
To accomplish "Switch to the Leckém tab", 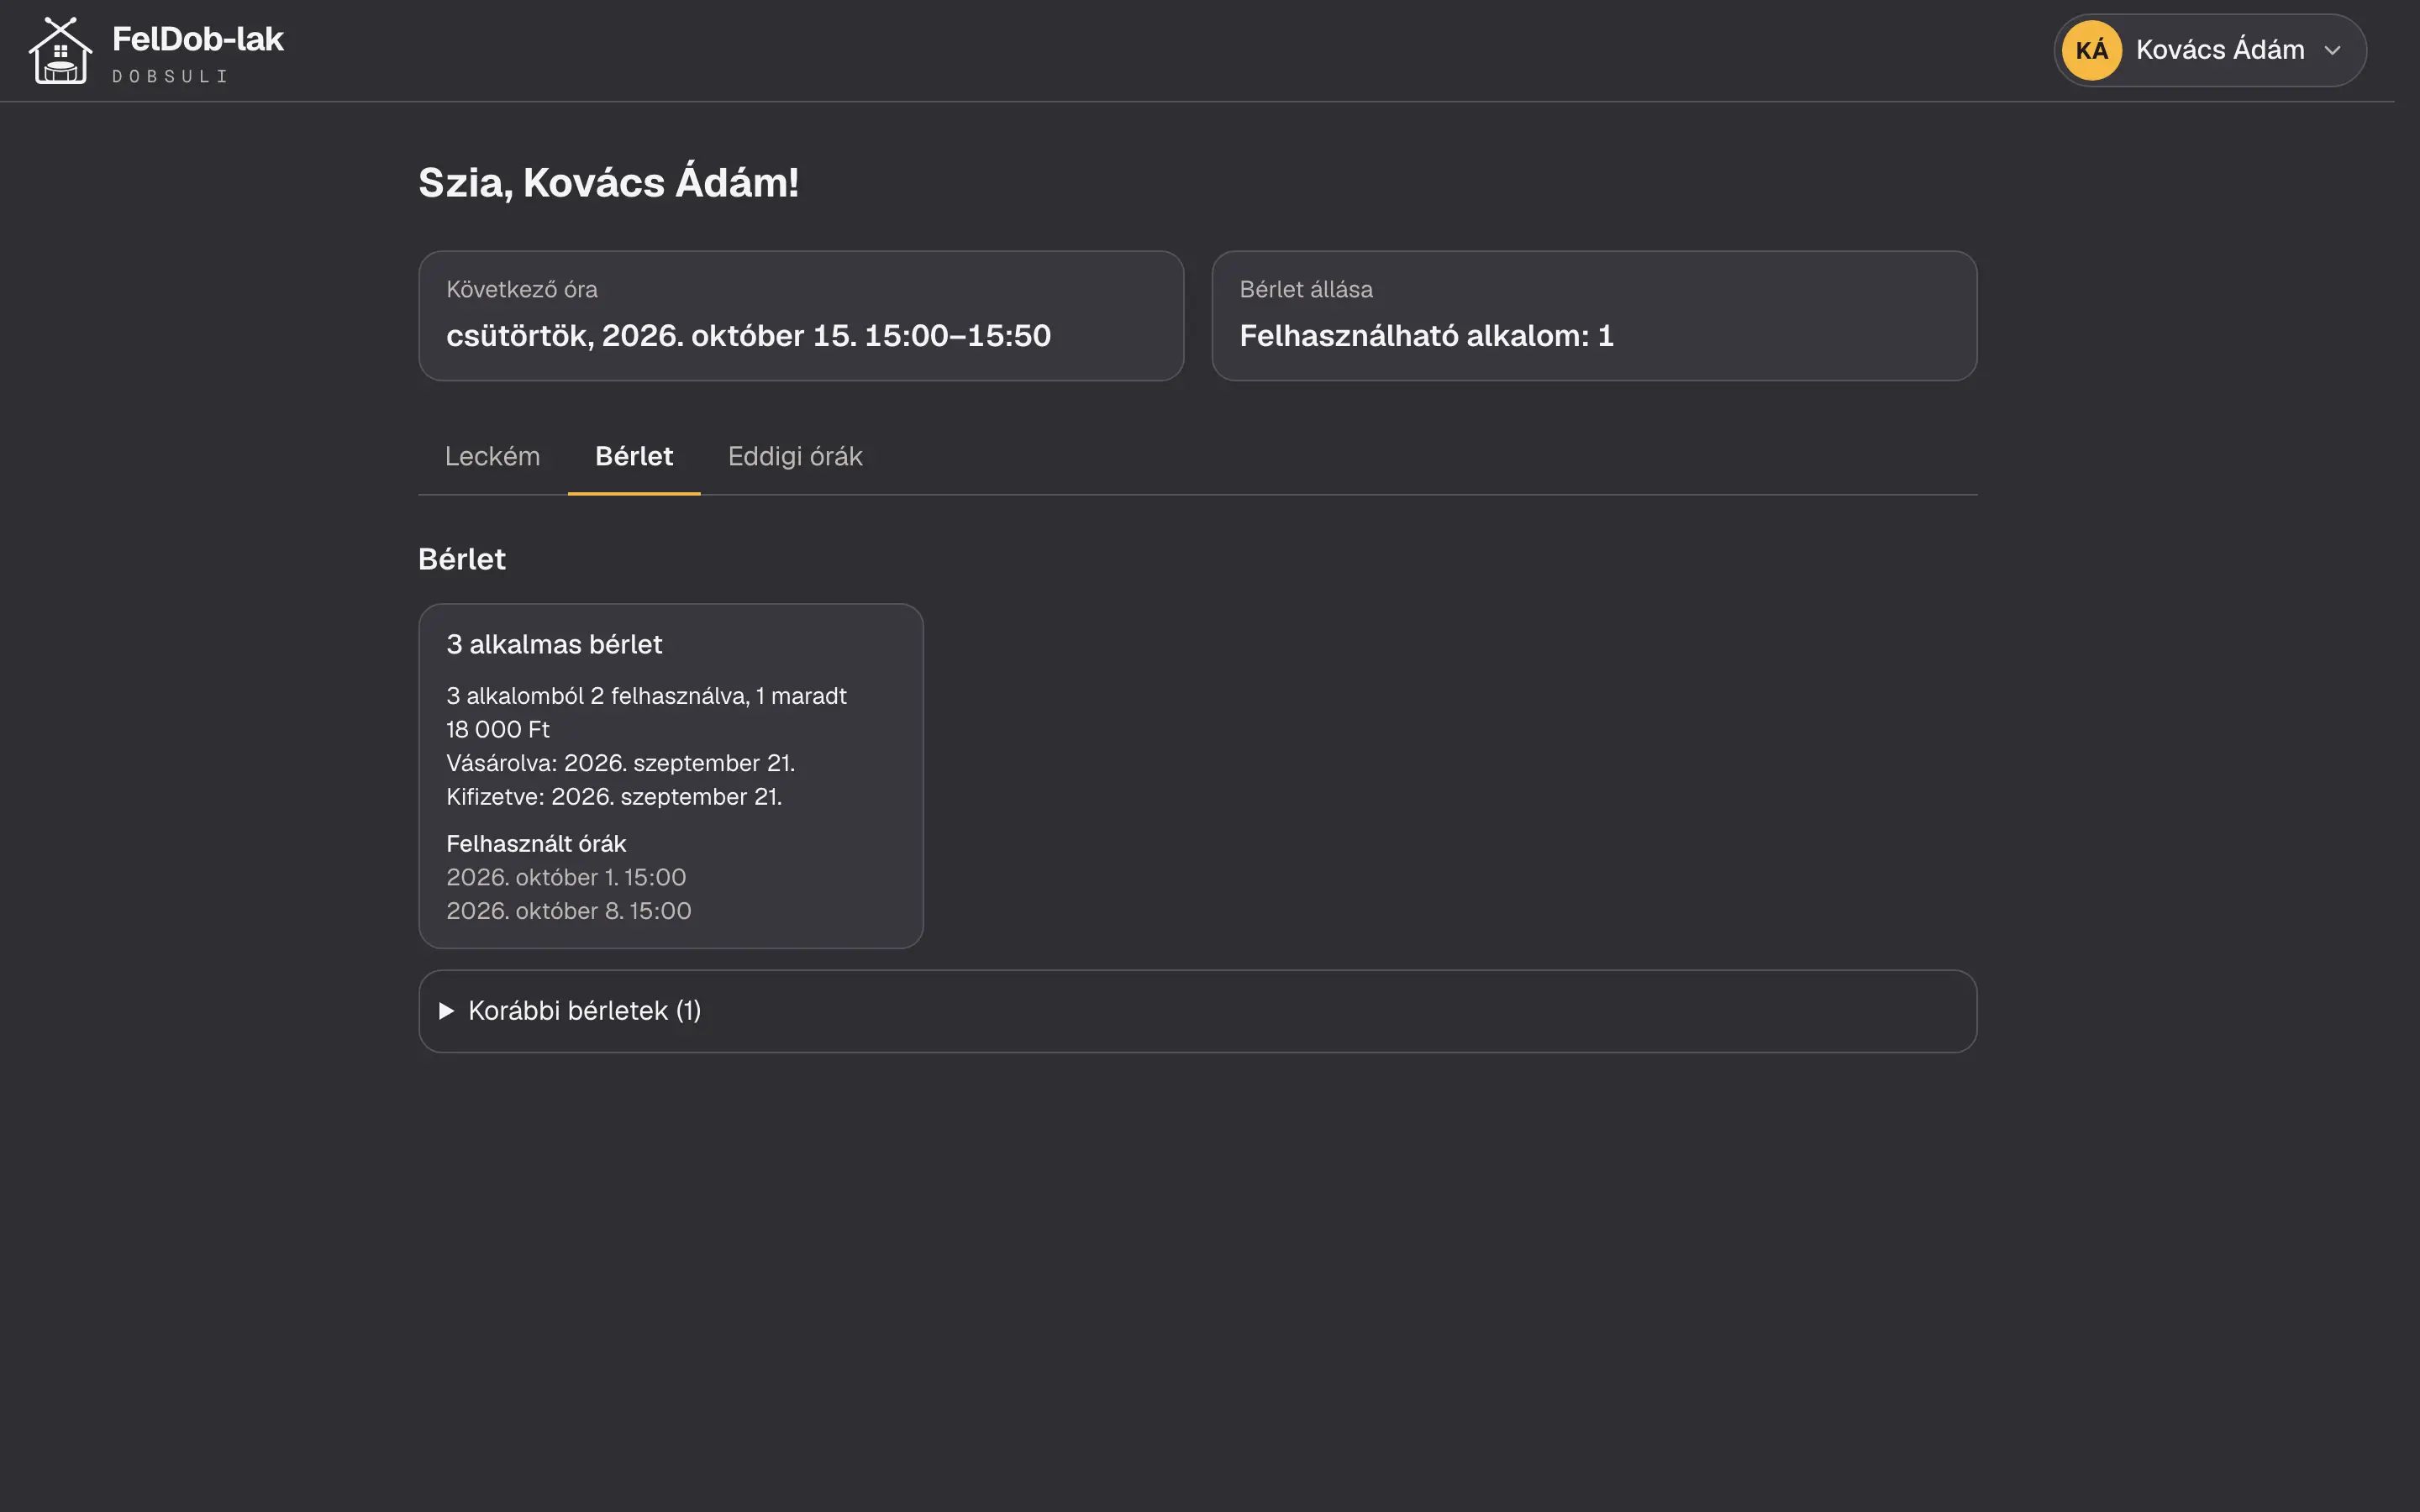I will pos(492,457).
